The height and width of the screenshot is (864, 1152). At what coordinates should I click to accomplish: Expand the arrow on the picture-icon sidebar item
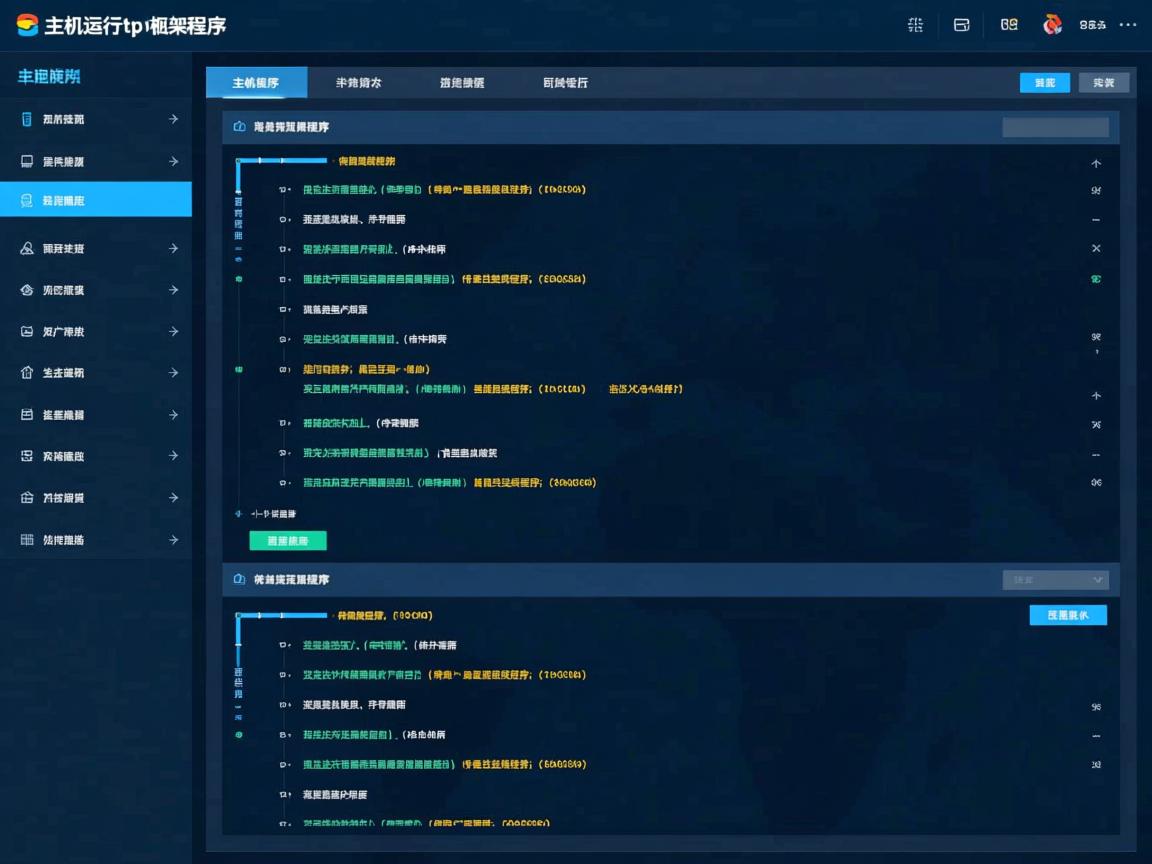coord(173,331)
